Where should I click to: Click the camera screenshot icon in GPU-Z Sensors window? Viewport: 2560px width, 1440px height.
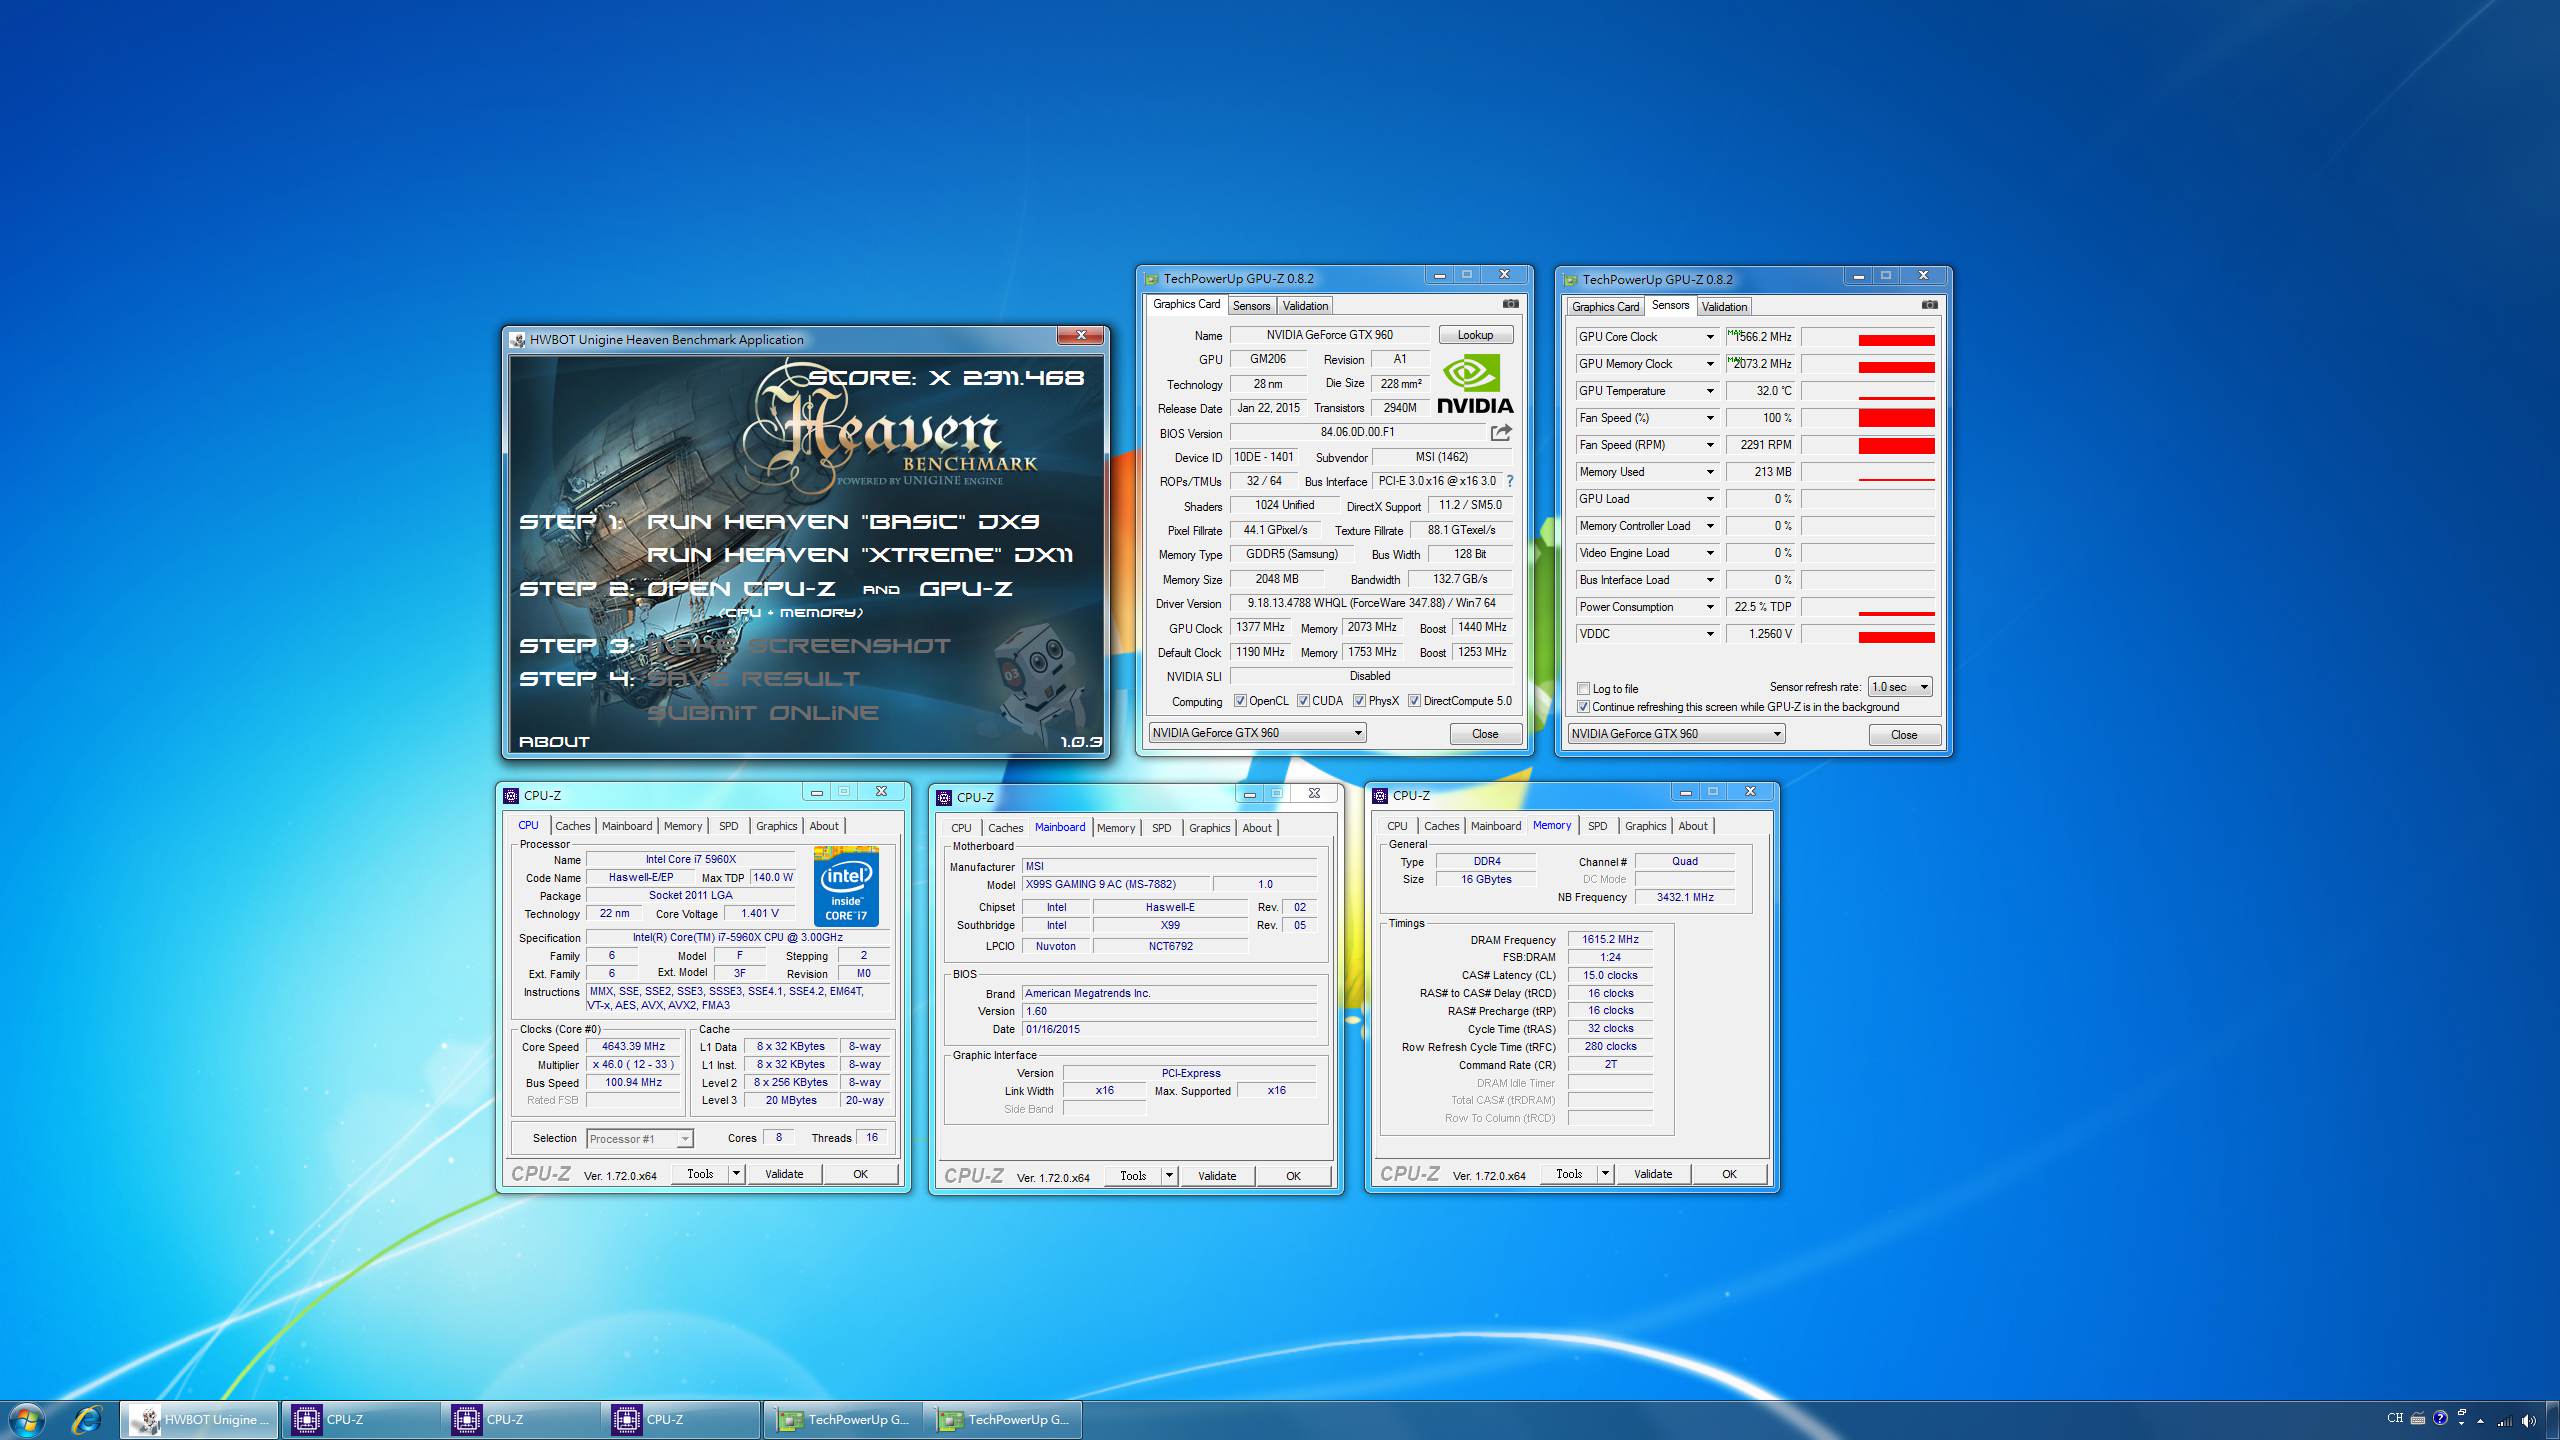pos(1929,305)
